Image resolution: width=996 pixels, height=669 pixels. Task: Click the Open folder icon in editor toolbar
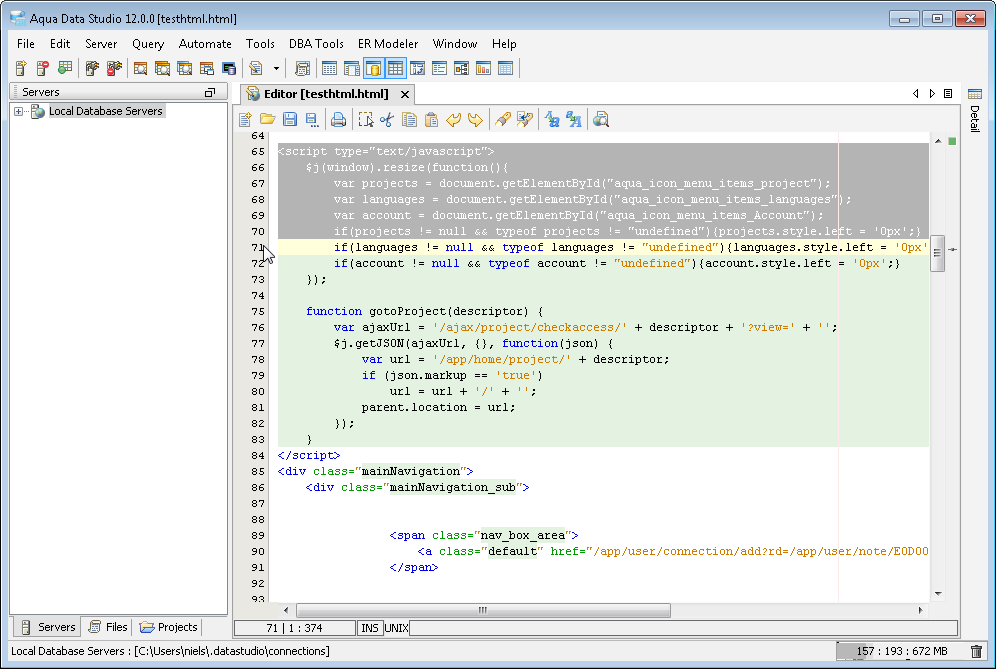tap(267, 120)
